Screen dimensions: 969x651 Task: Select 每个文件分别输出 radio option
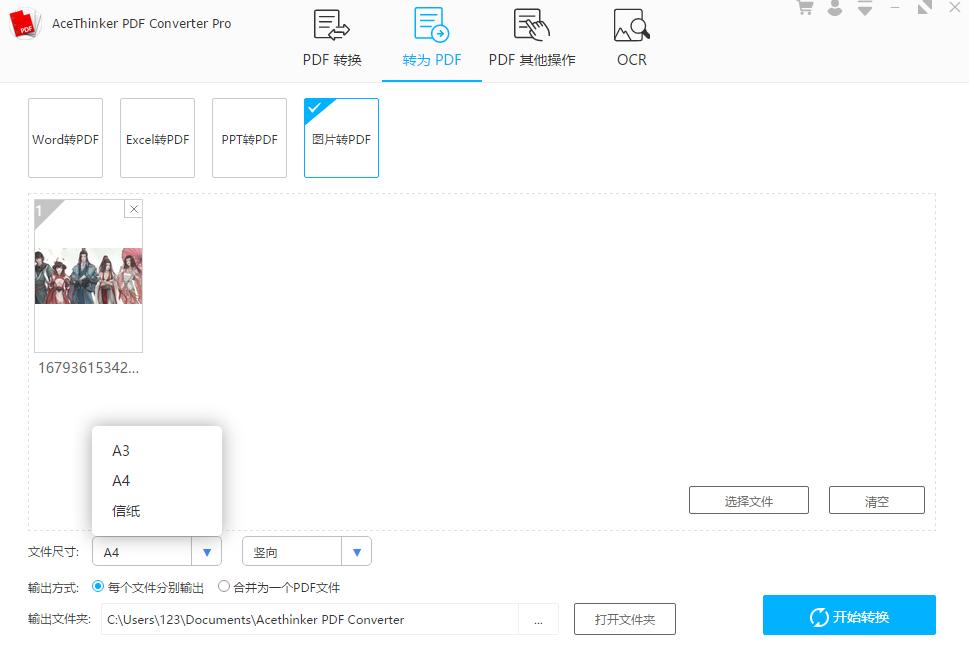click(98, 587)
